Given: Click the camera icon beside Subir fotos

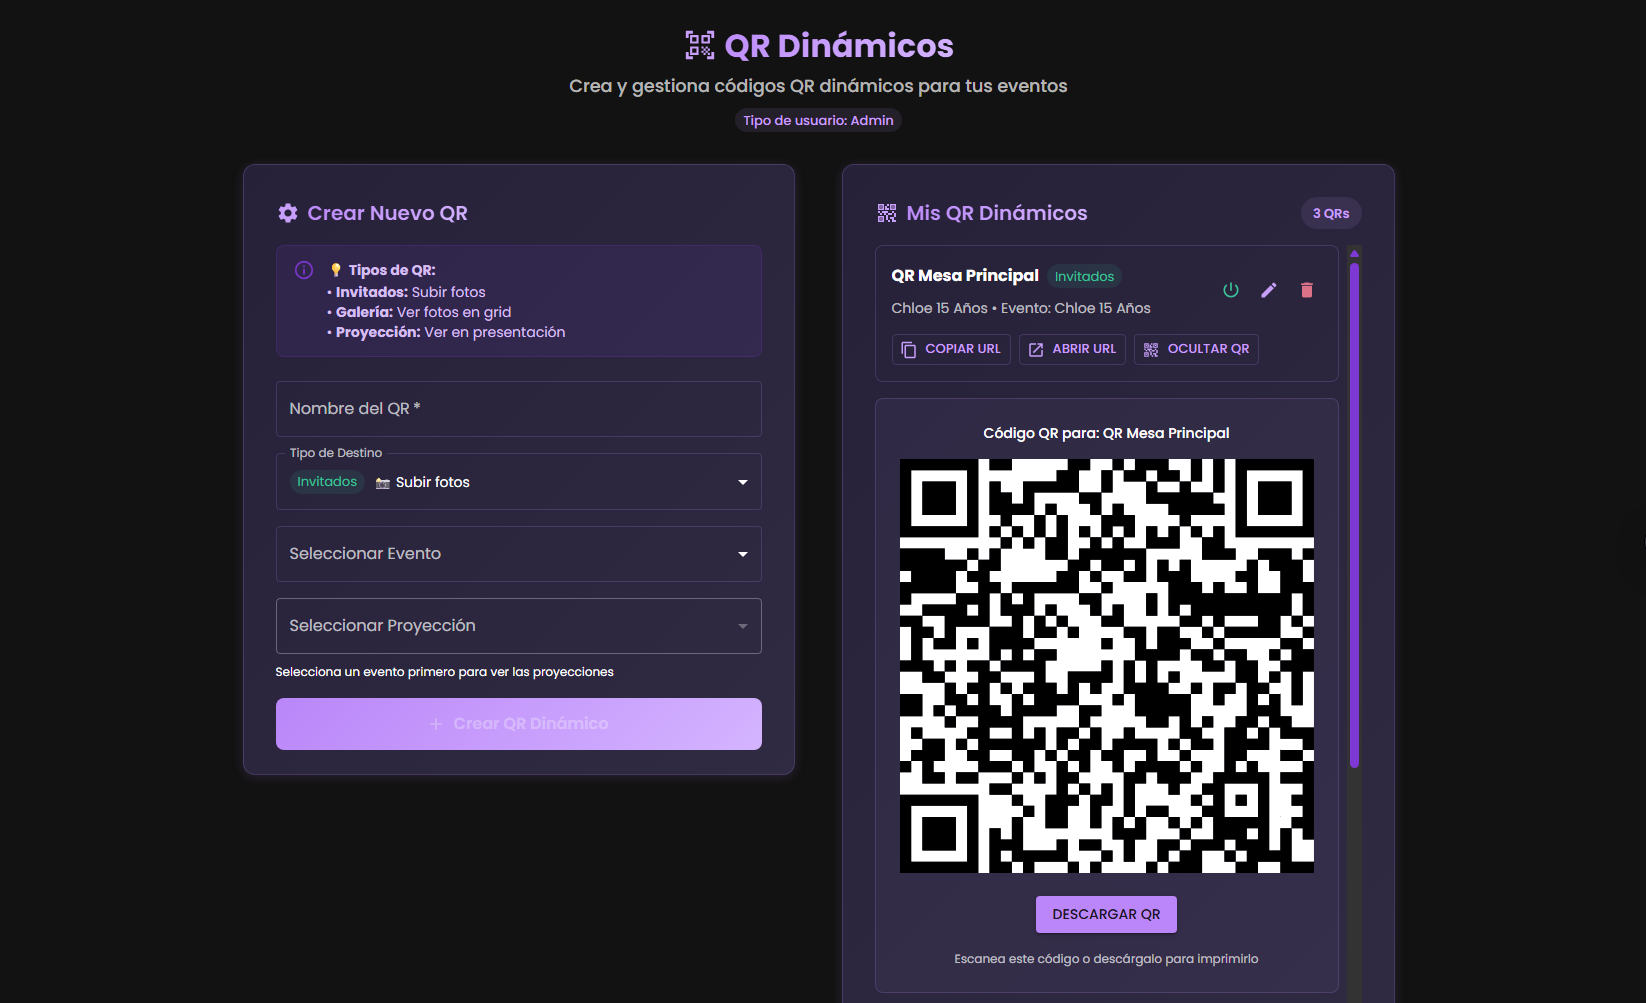Looking at the screenshot, I should (x=383, y=483).
